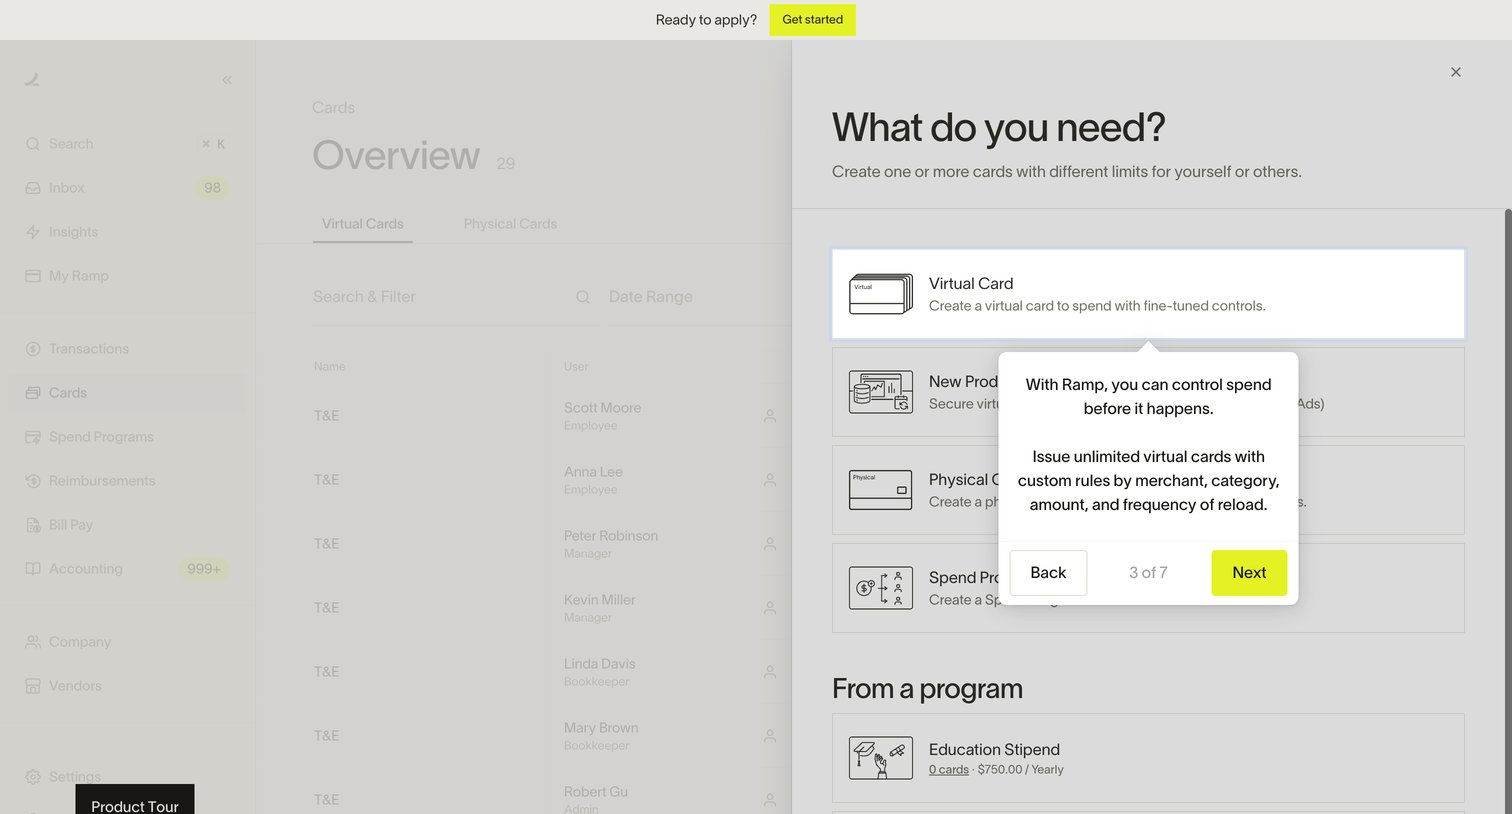This screenshot has width=1512, height=814.
Task: Click the name Anna Lee
Action: [593, 472]
